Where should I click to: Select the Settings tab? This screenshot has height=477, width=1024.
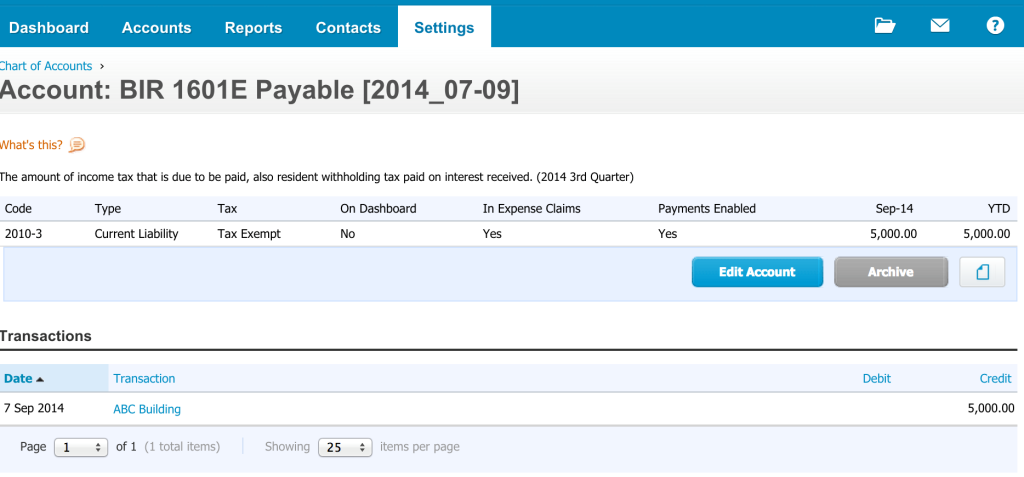[444, 27]
